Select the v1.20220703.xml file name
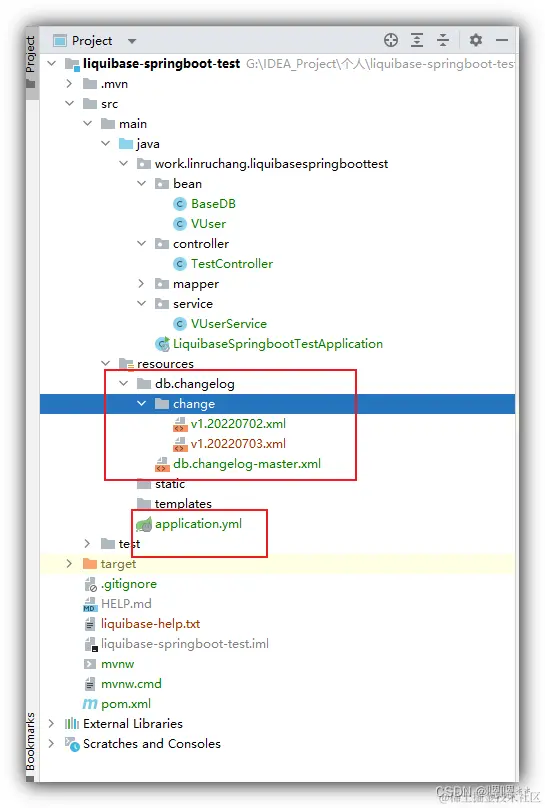This screenshot has height=808, width=545. click(x=238, y=444)
